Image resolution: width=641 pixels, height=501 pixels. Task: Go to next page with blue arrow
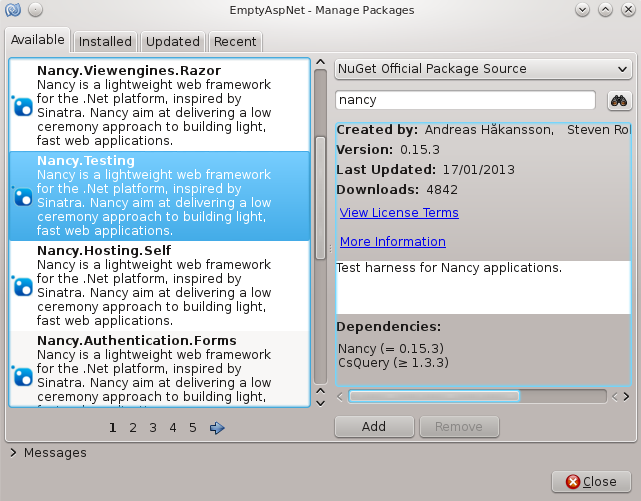[217, 428]
